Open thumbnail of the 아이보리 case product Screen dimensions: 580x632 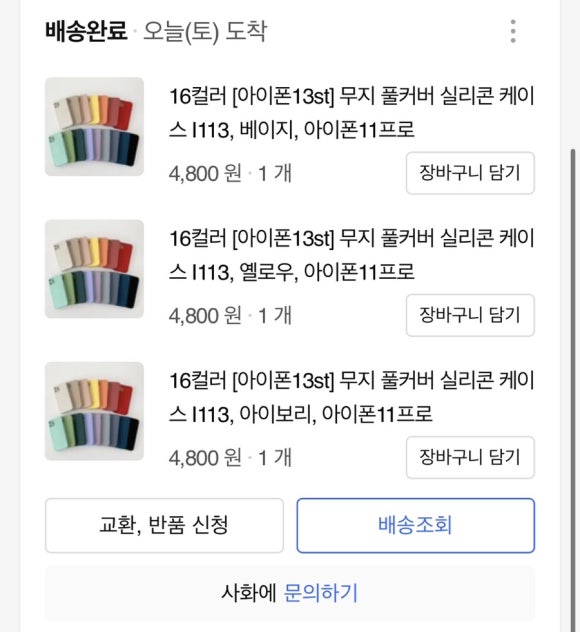pyautogui.click(x=94, y=411)
